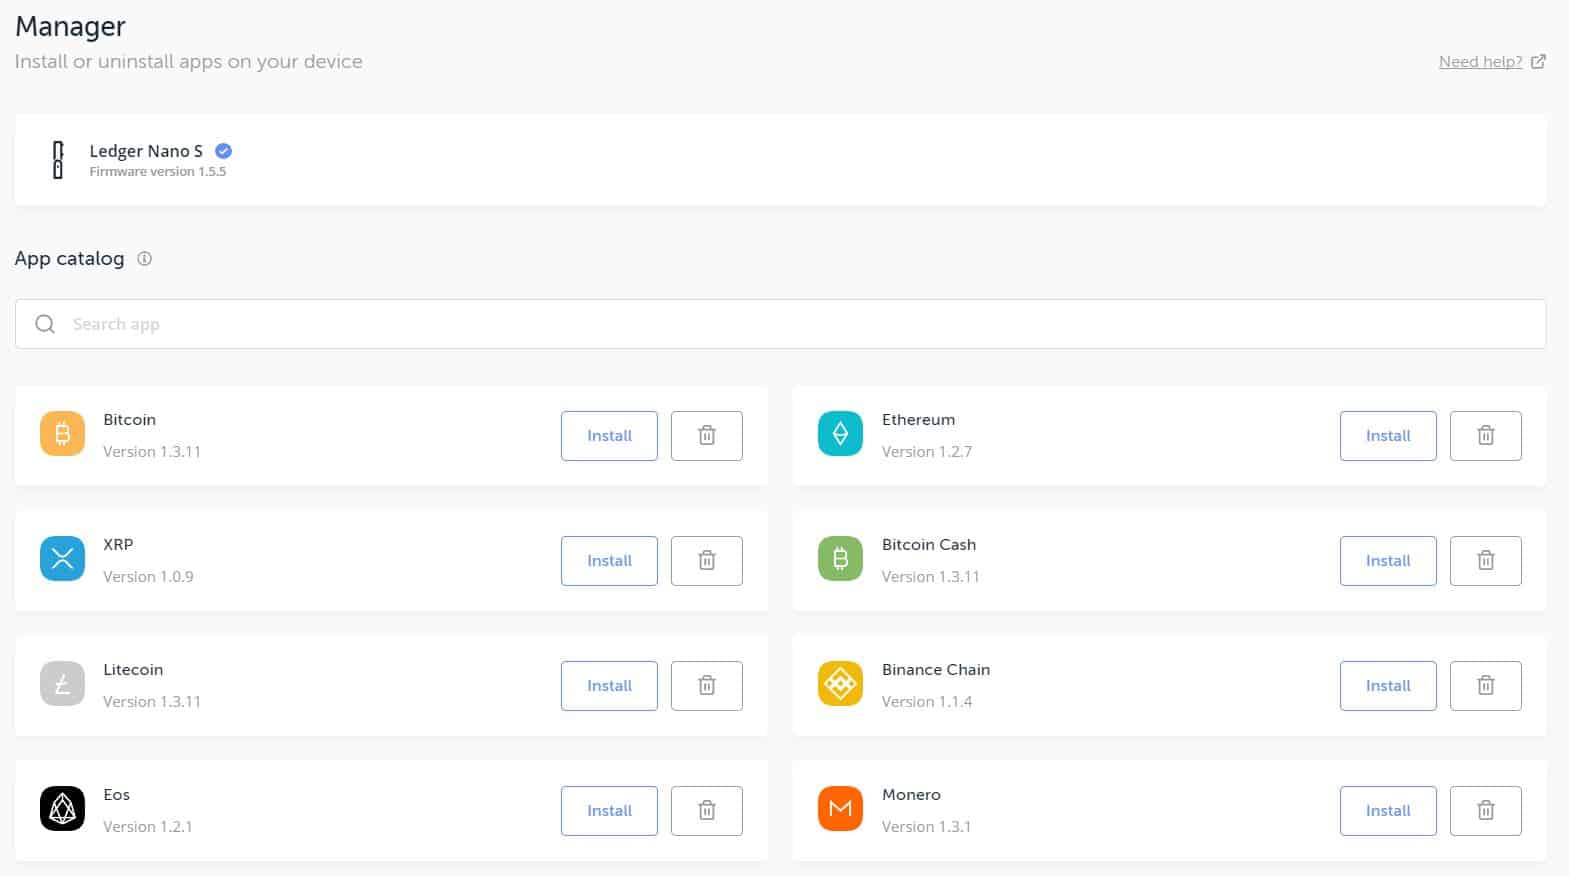Install the Bitcoin app

(609, 436)
